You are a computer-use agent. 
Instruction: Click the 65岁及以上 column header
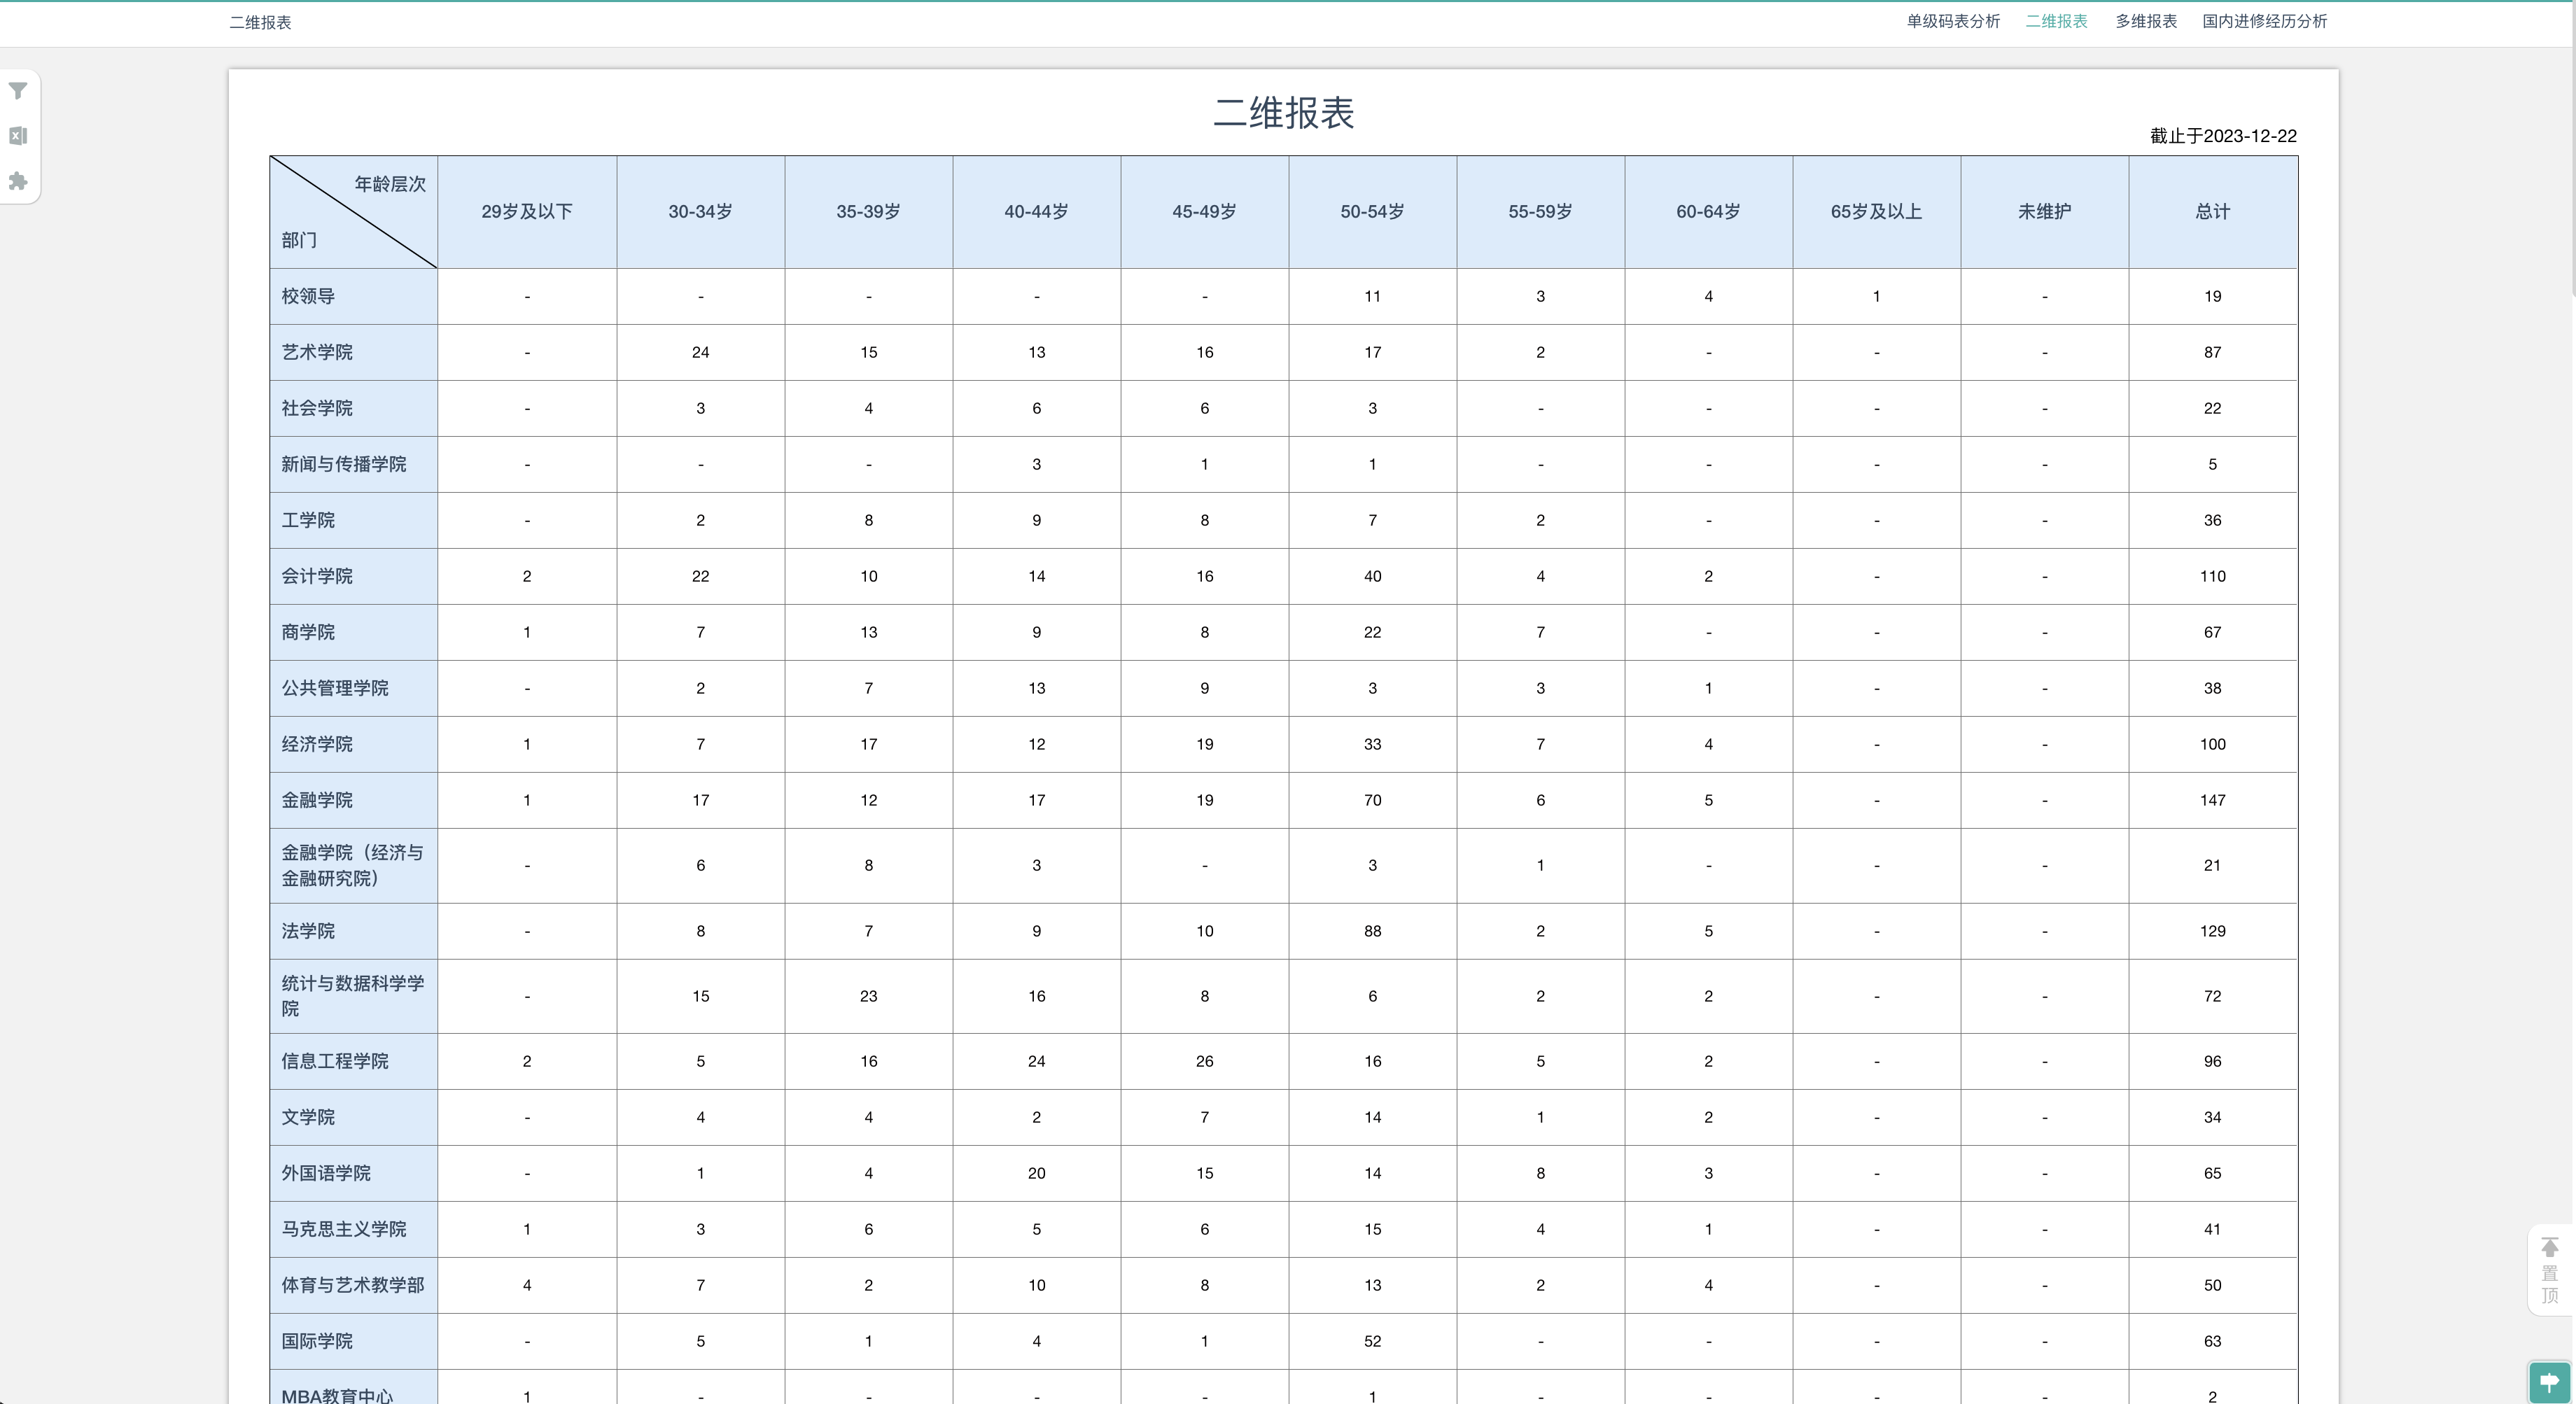tap(1877, 212)
